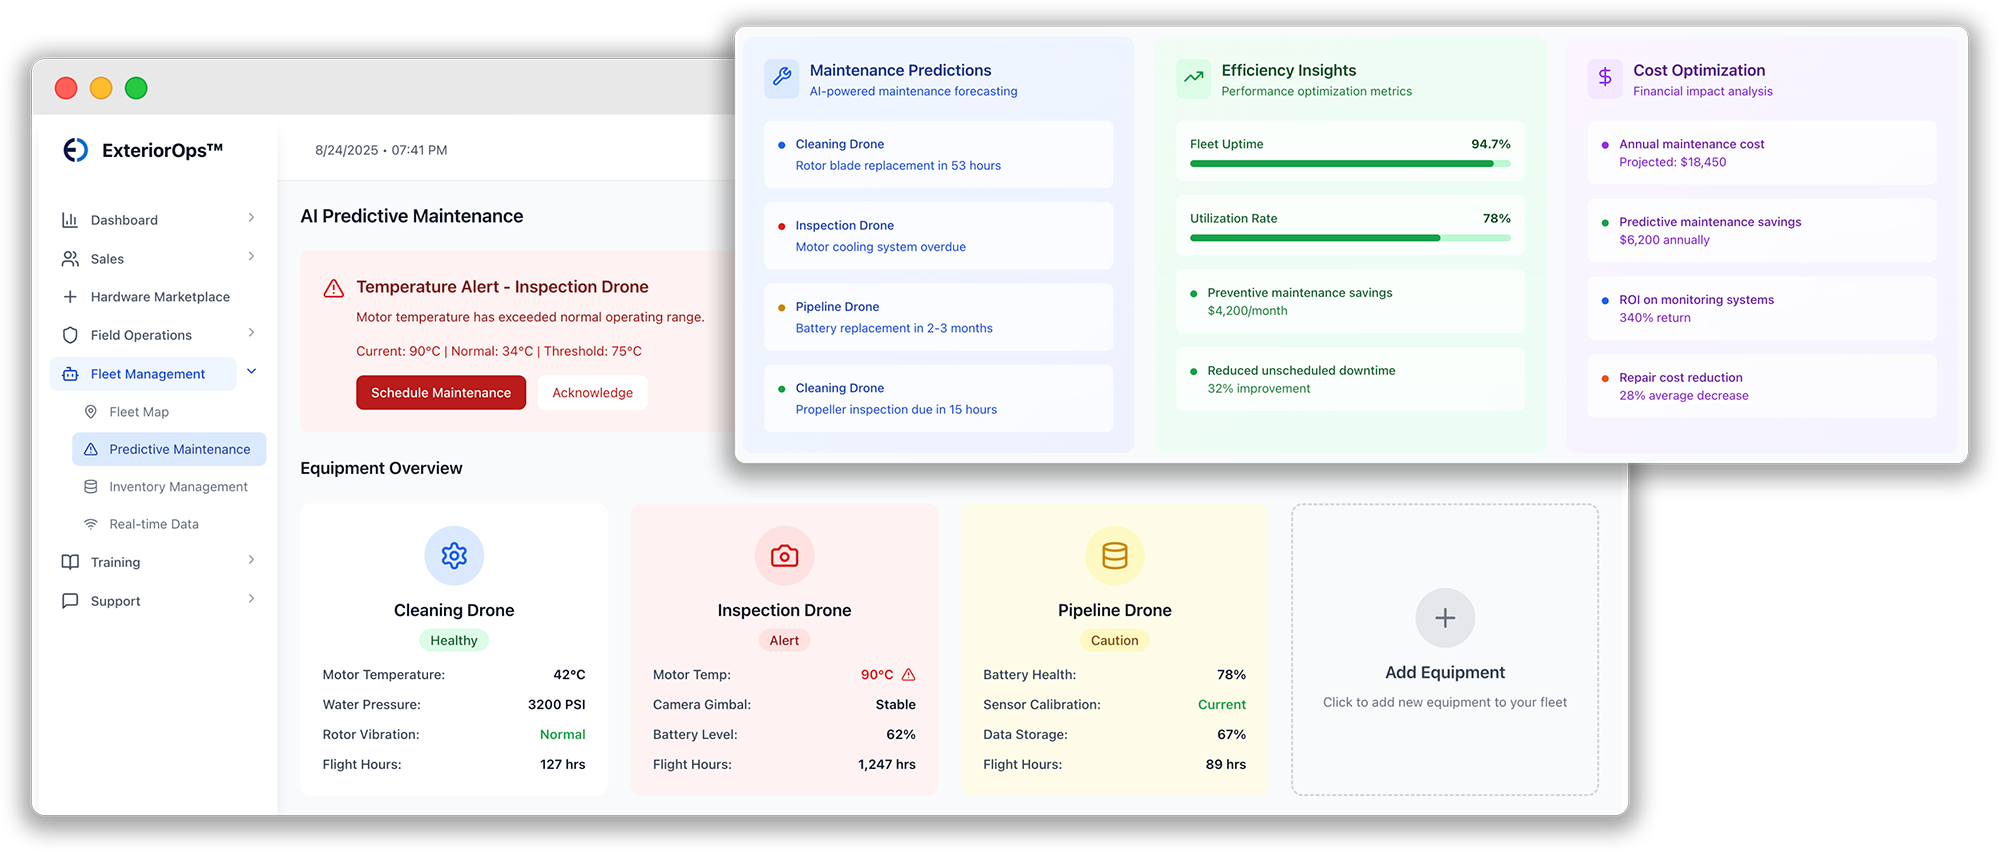Expand the Dashboard menu chevron

251,218
